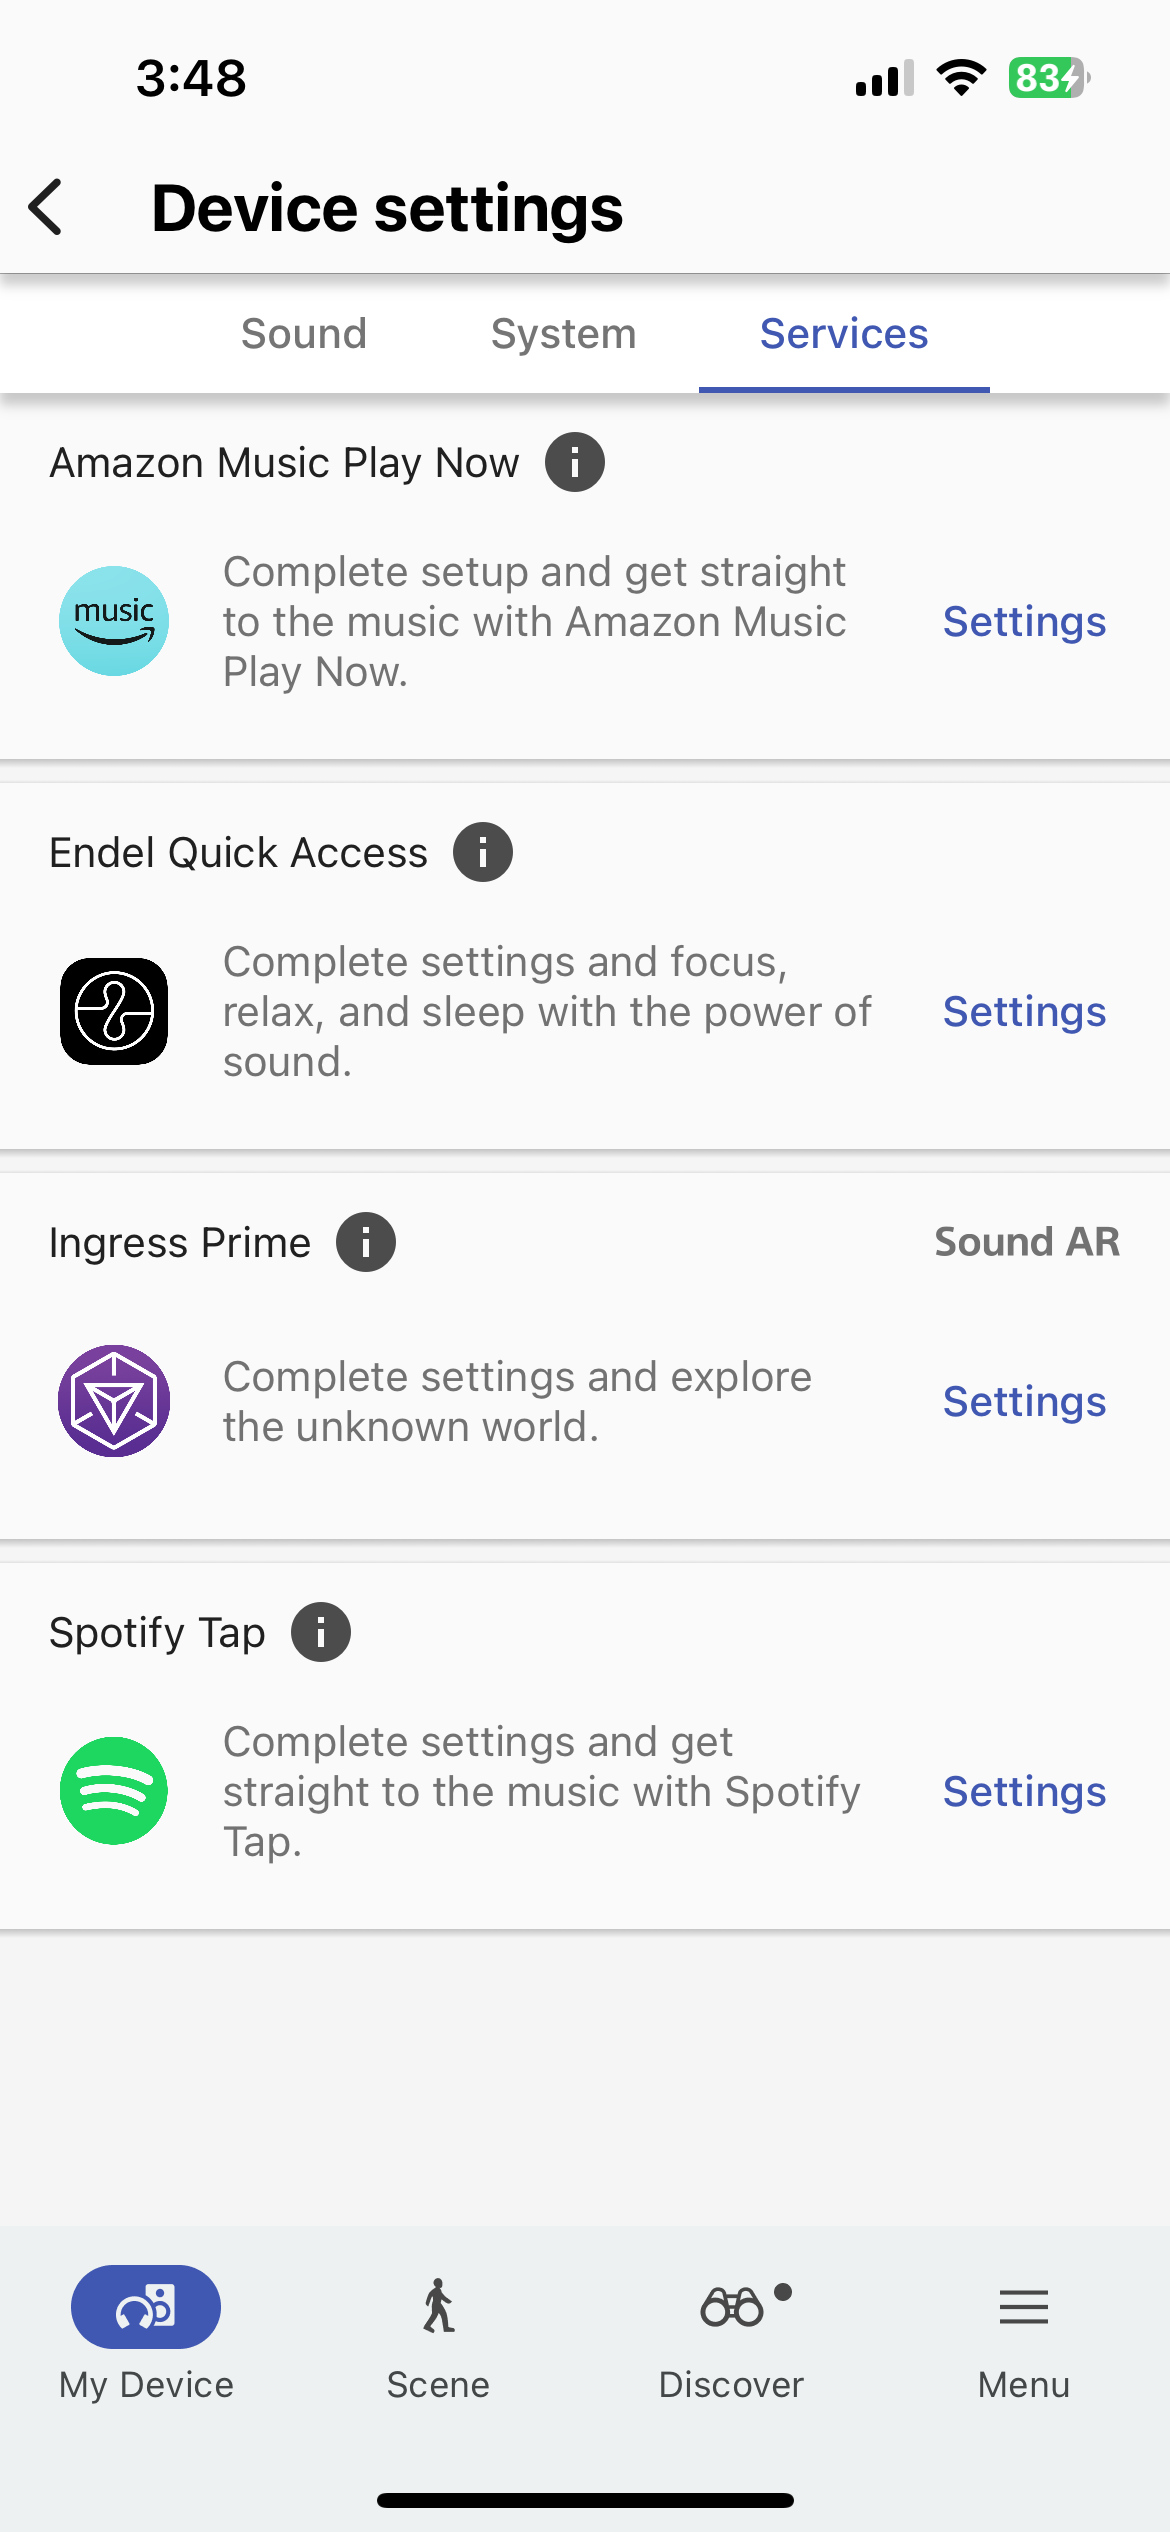Tap the Ingress Prime logo
The image size is (1170, 2532).
114,1401
